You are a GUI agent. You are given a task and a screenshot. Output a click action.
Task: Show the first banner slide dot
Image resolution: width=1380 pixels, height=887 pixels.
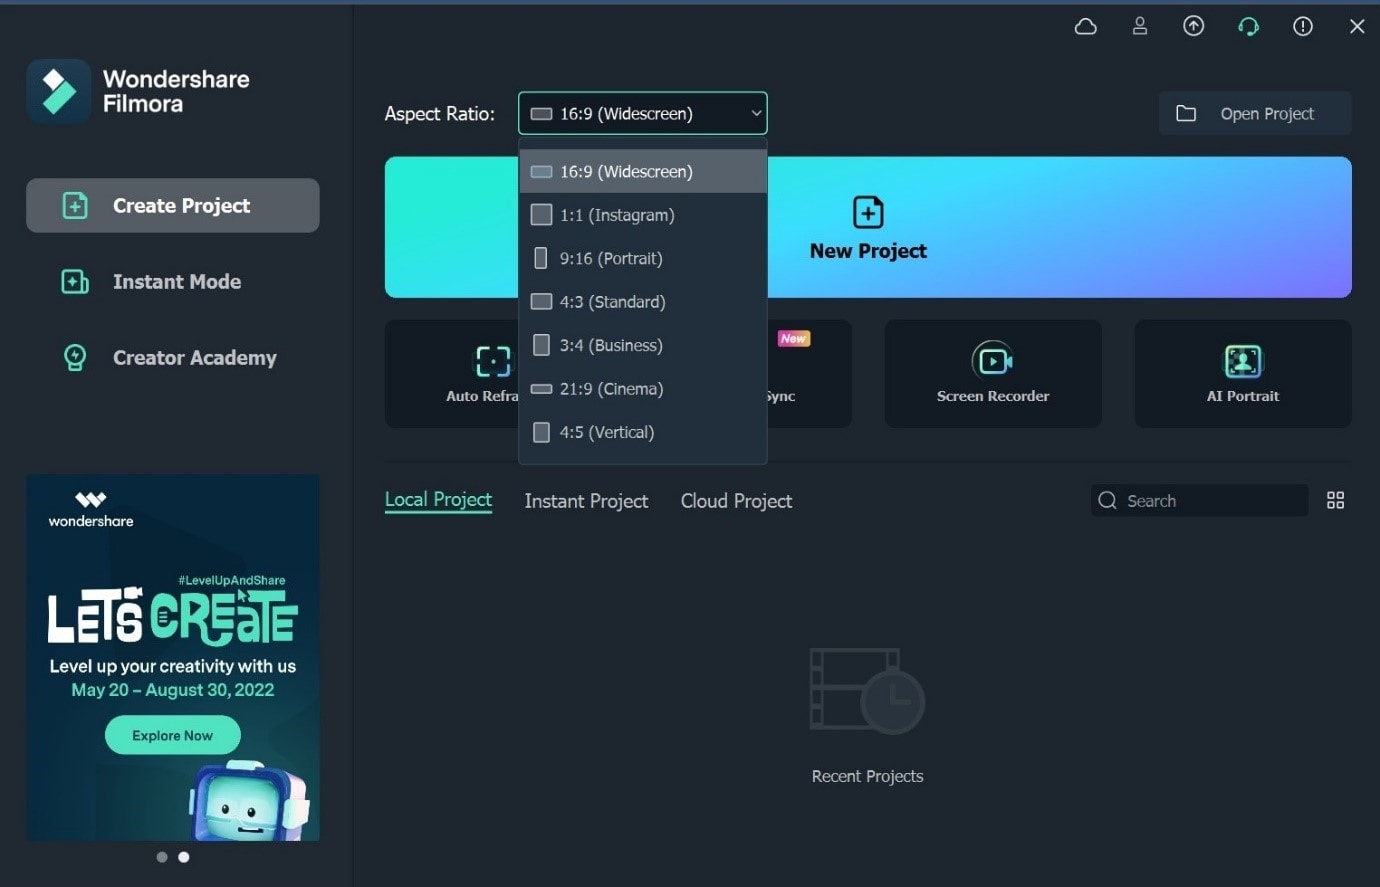162,857
